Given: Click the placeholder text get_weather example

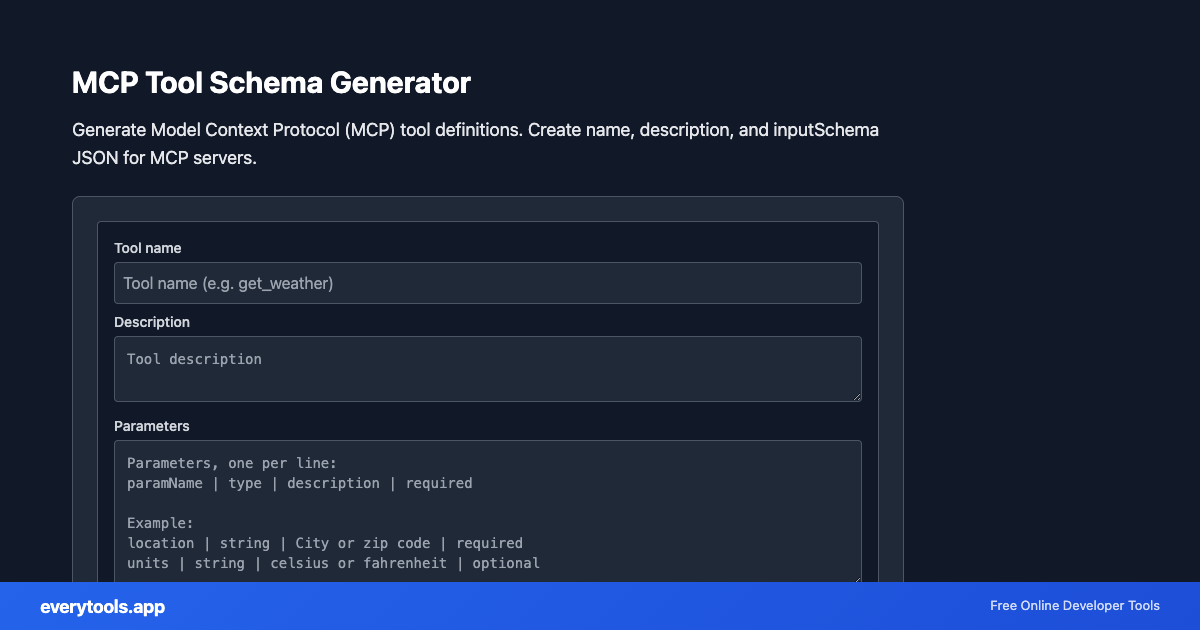Looking at the screenshot, I should pyautogui.click(x=229, y=283).
